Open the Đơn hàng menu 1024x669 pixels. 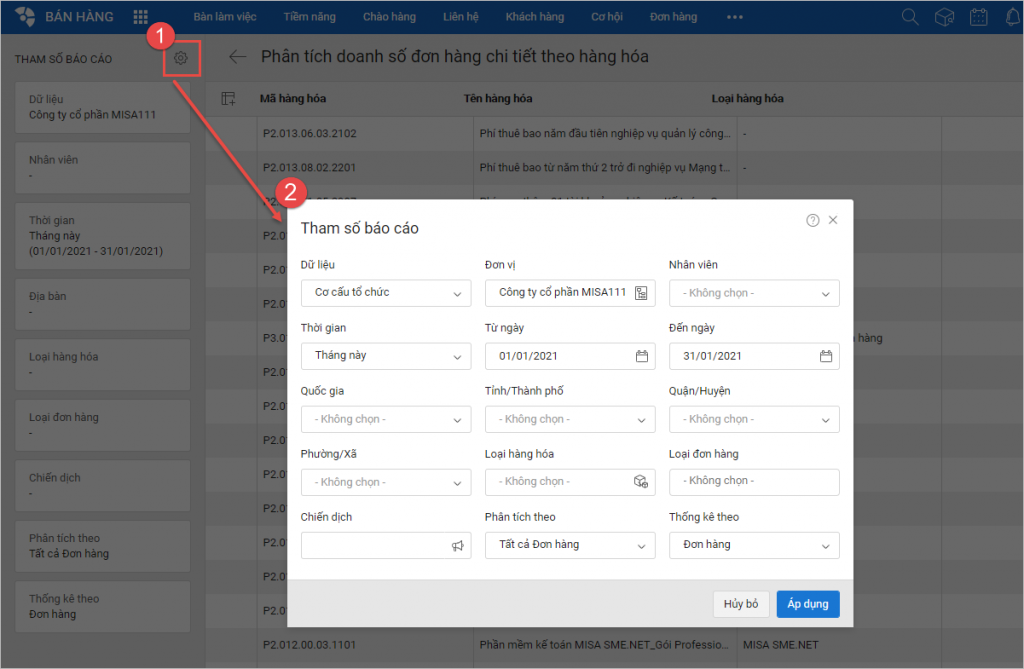[673, 17]
